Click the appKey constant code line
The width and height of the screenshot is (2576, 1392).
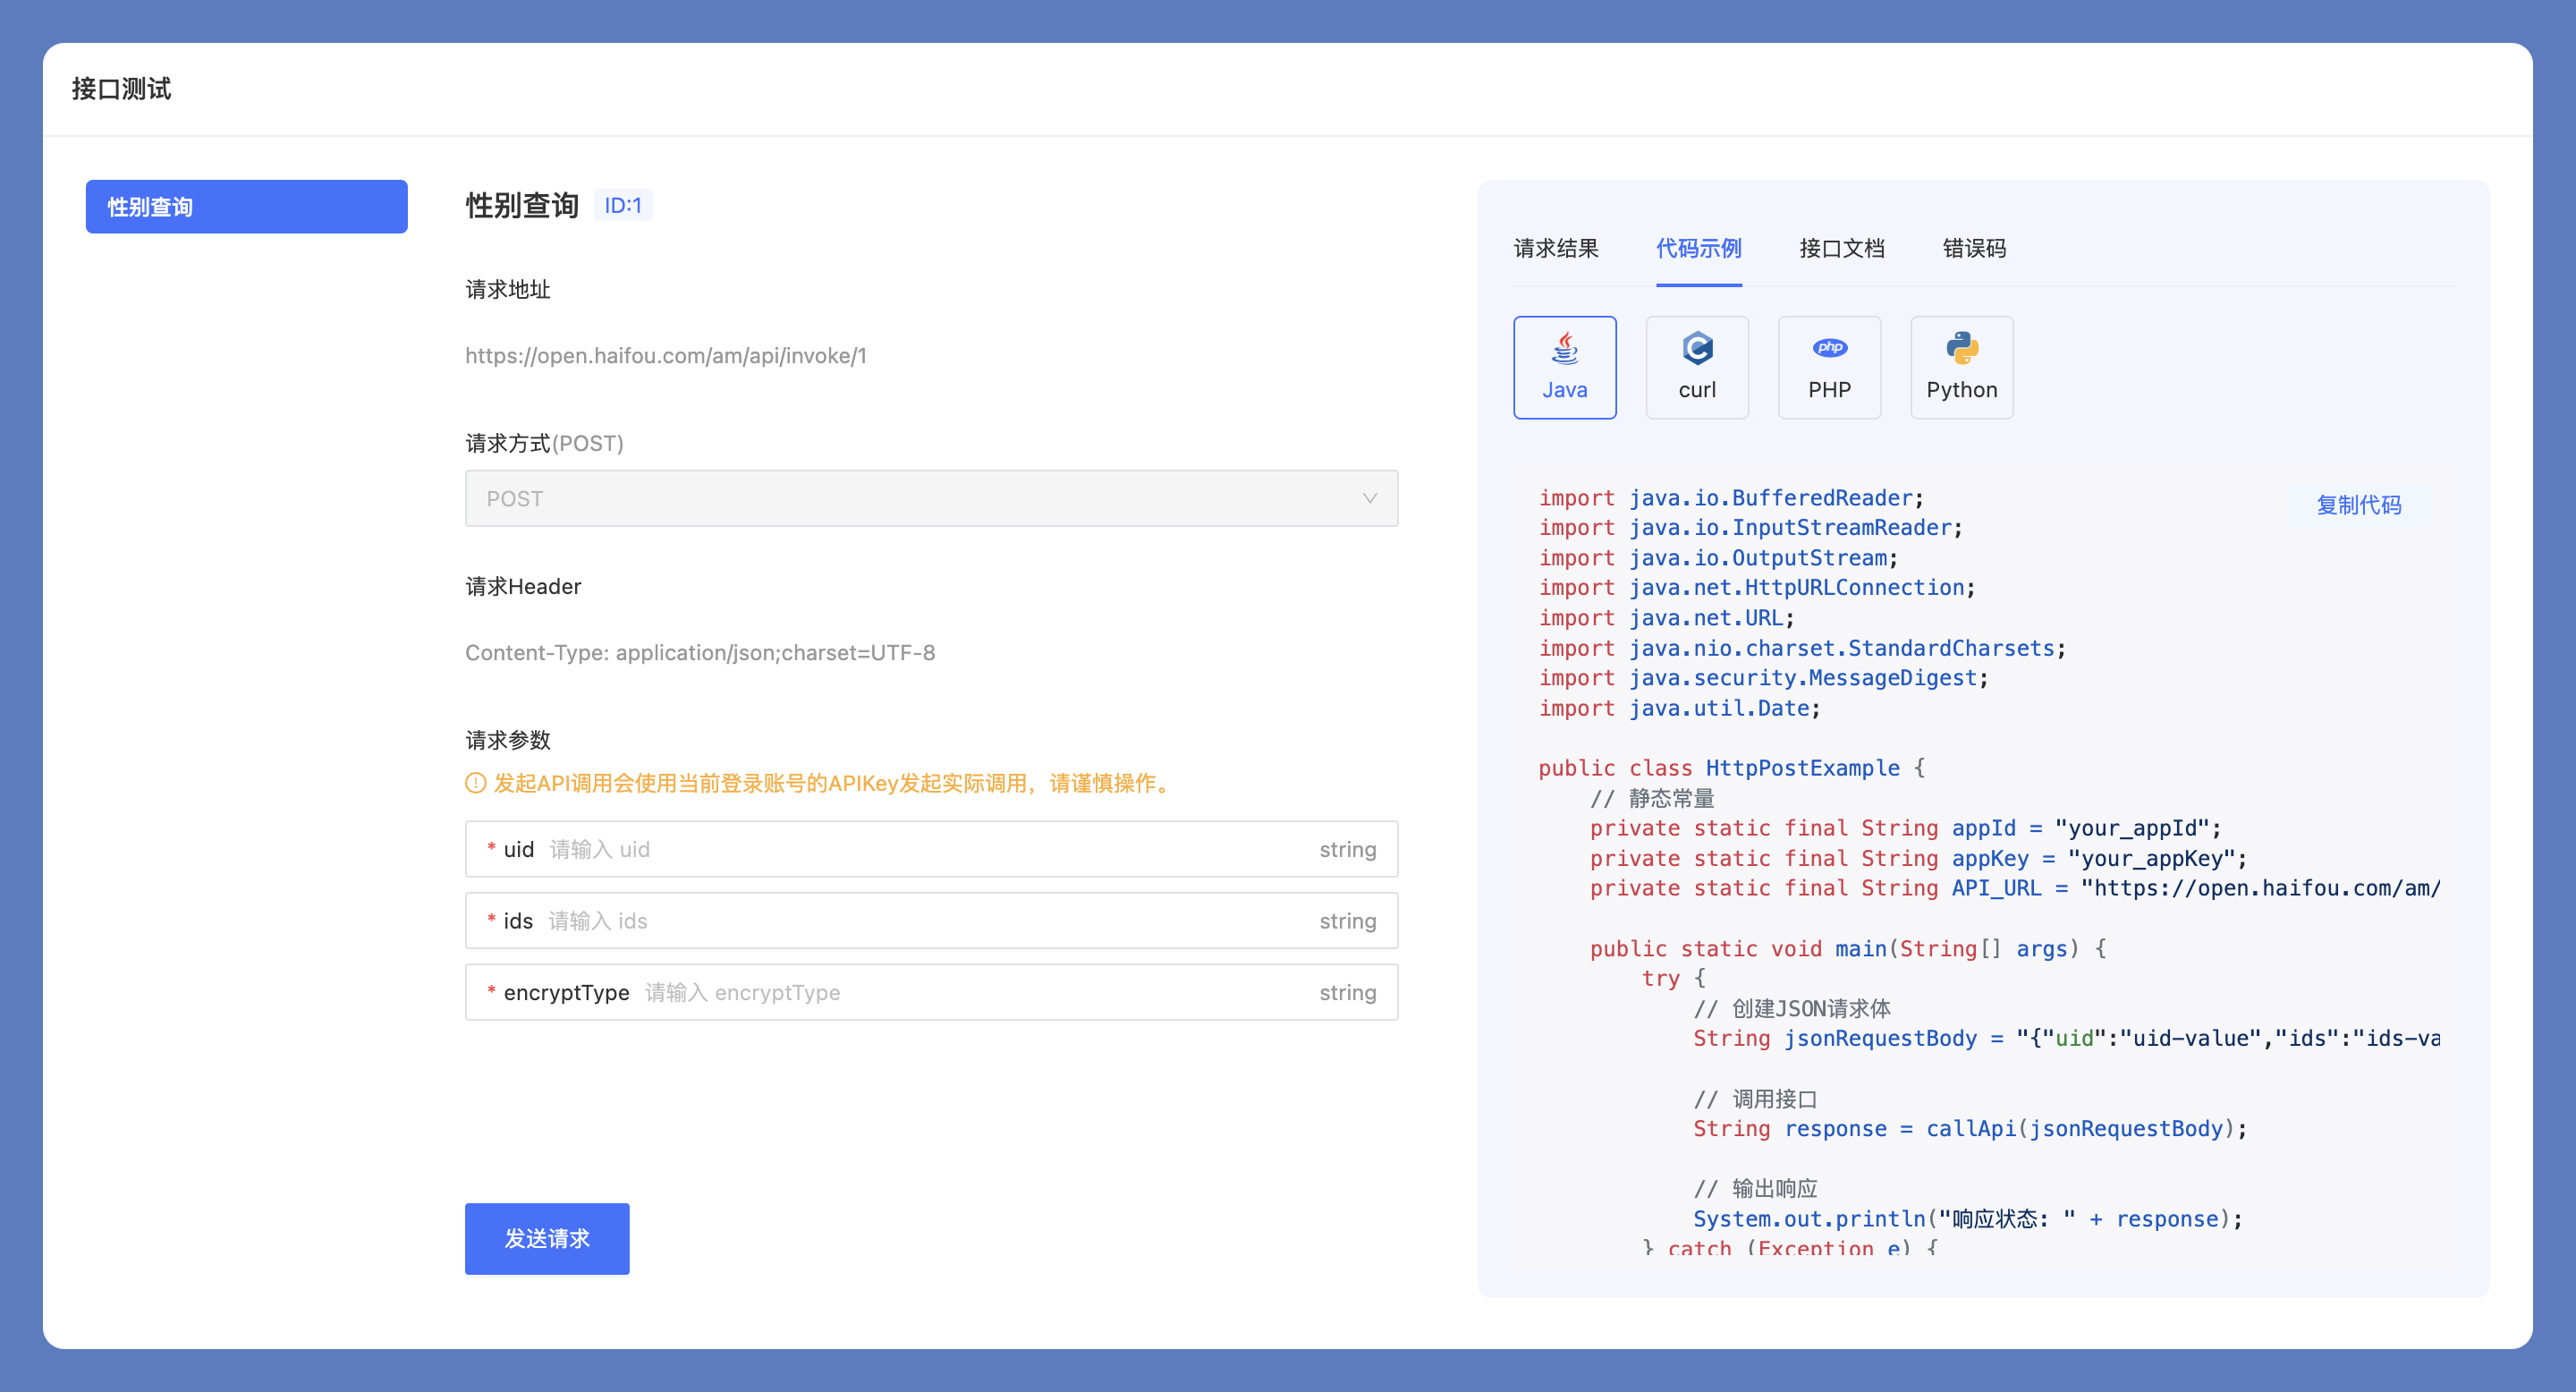tap(1918, 858)
